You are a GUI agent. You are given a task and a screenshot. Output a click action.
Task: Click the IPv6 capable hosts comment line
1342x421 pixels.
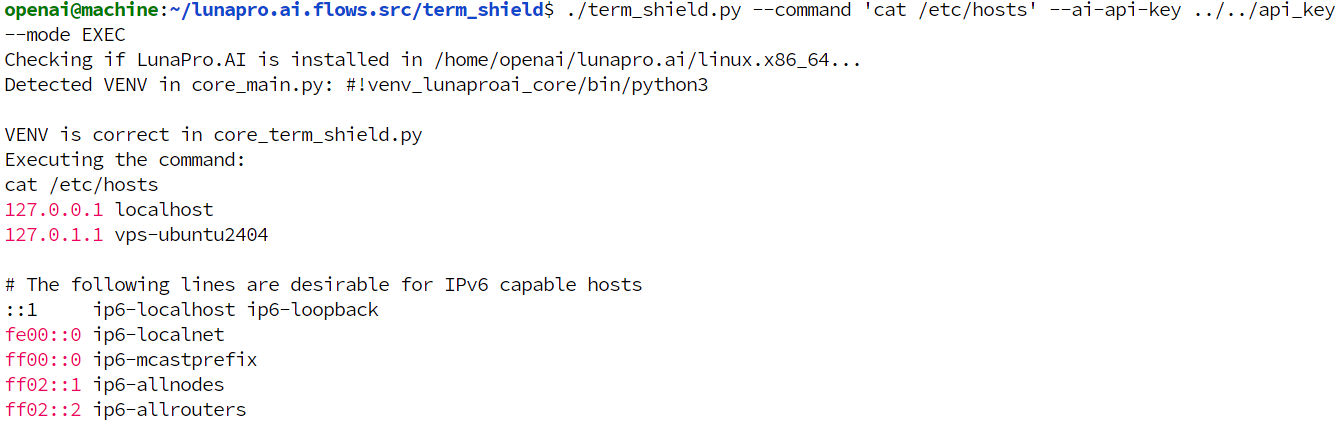(x=323, y=285)
